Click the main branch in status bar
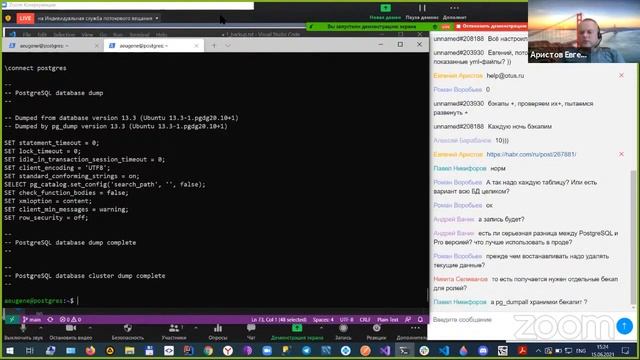The height and width of the screenshot is (360, 640). tap(32, 320)
